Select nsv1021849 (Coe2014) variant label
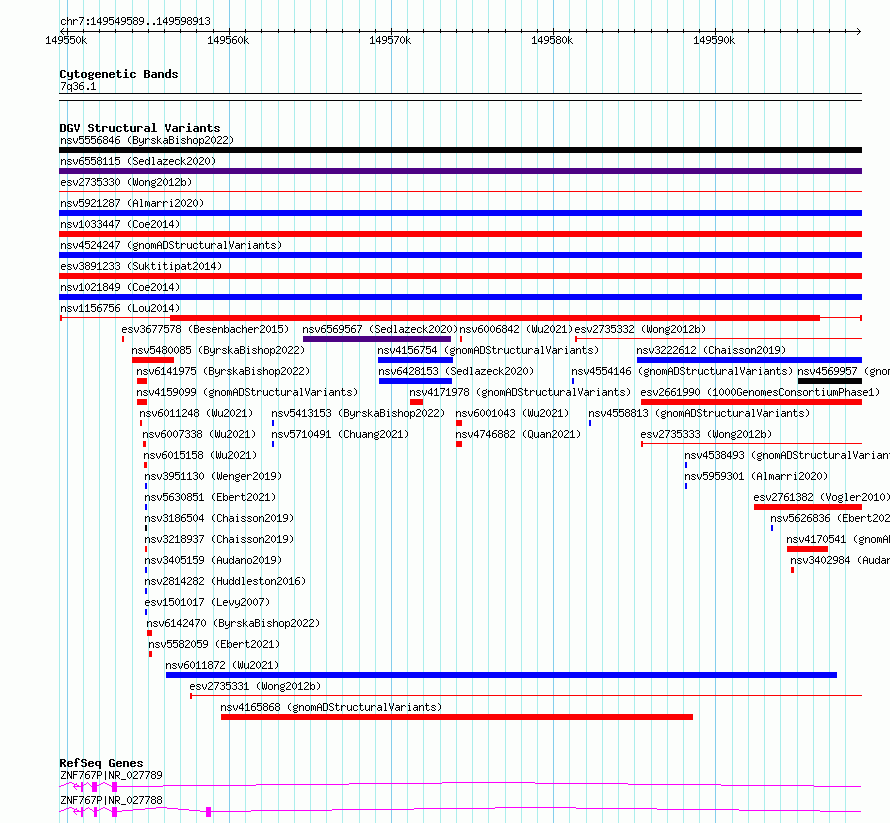 (x=120, y=287)
